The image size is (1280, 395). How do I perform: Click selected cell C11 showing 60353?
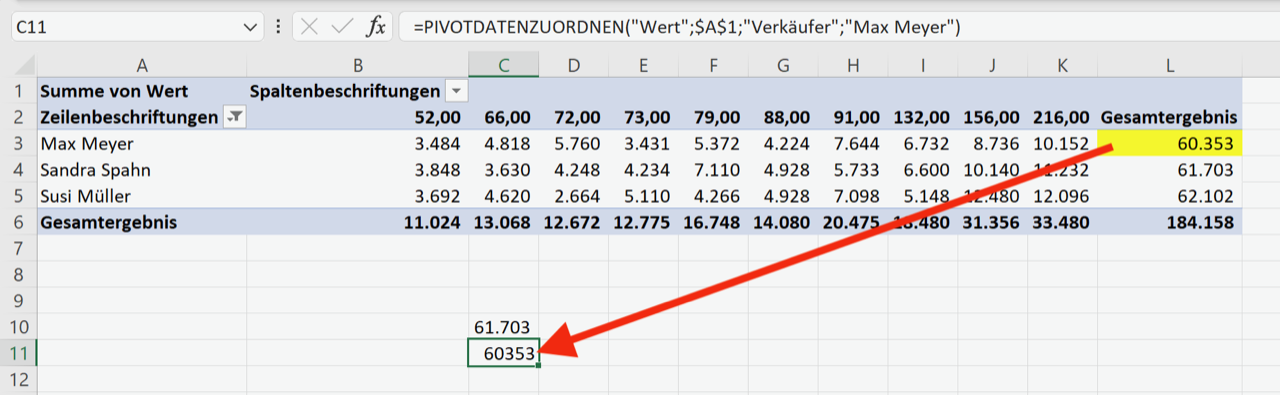point(504,353)
